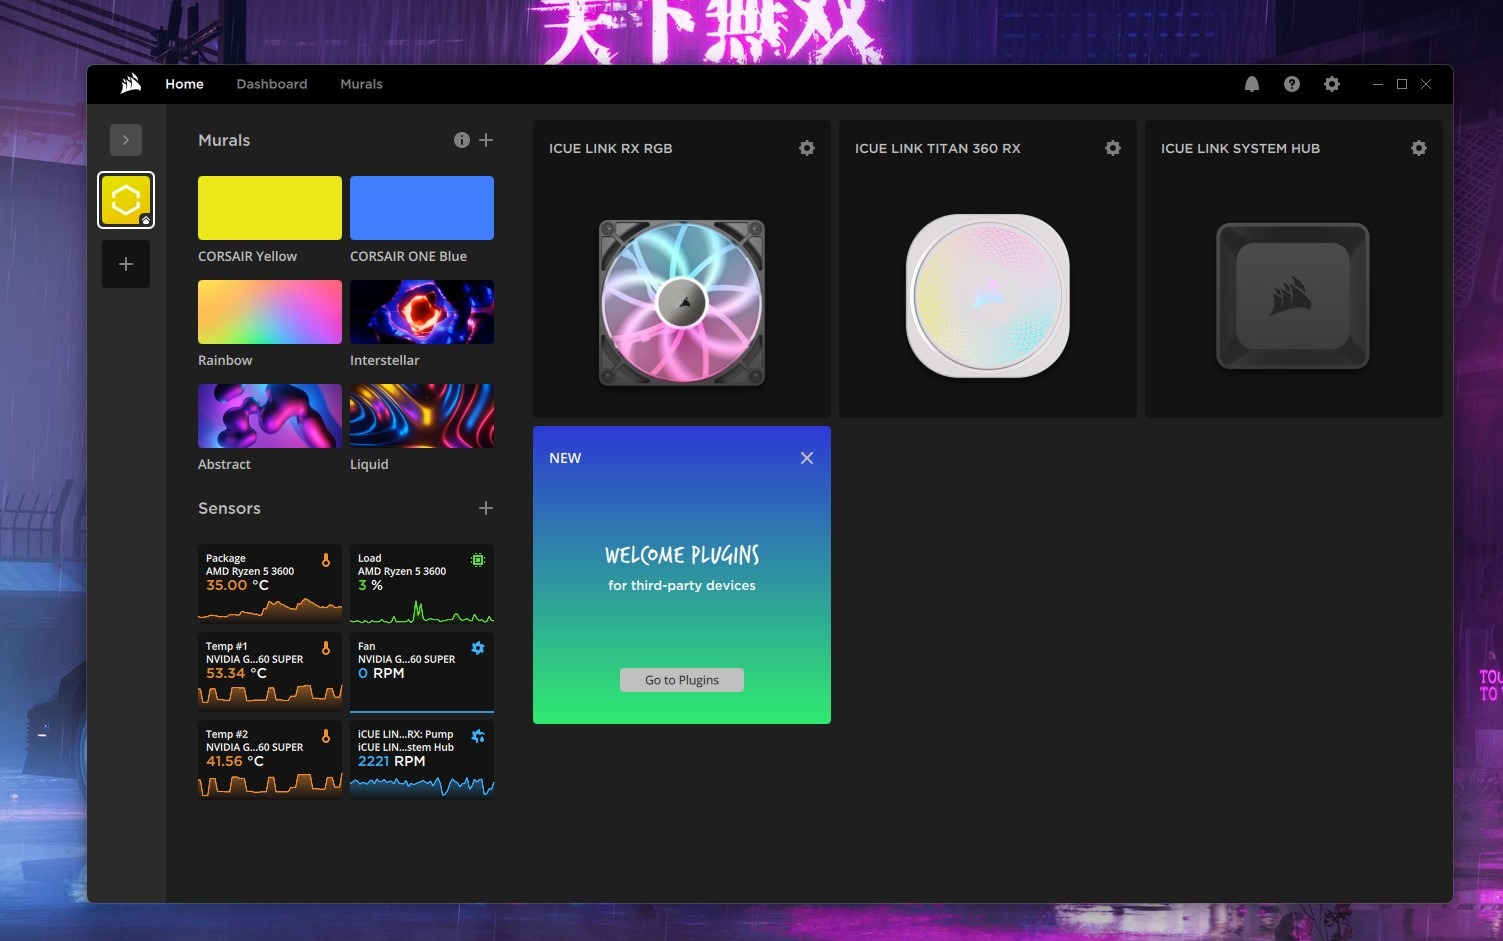The image size is (1503, 941).
Task: Click the 35.00 °C Package temperature value
Action: 237,585
